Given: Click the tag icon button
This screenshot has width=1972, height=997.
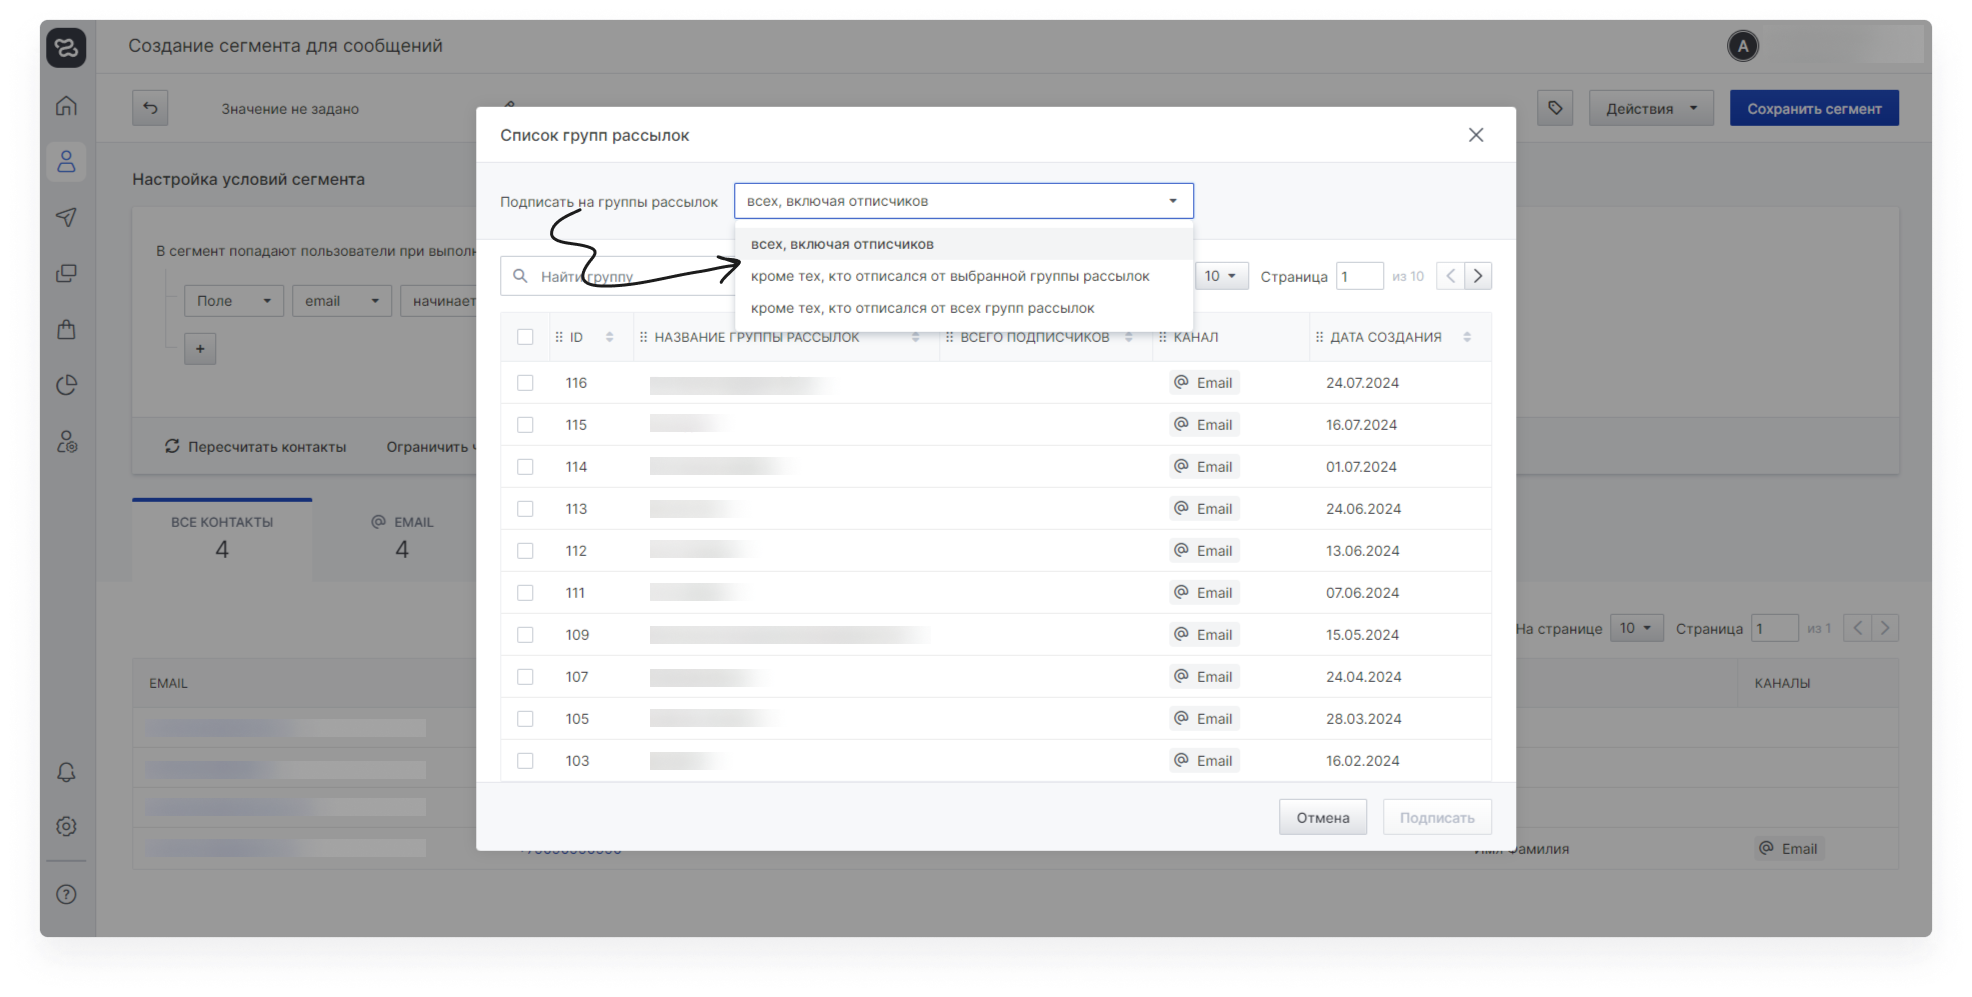Looking at the screenshot, I should (x=1555, y=108).
